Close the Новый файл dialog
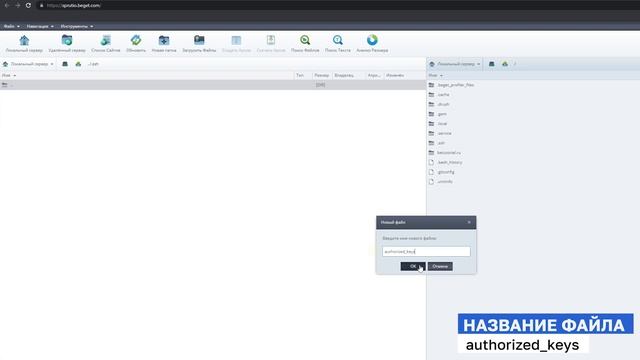This screenshot has width=640, height=360. tap(469, 222)
